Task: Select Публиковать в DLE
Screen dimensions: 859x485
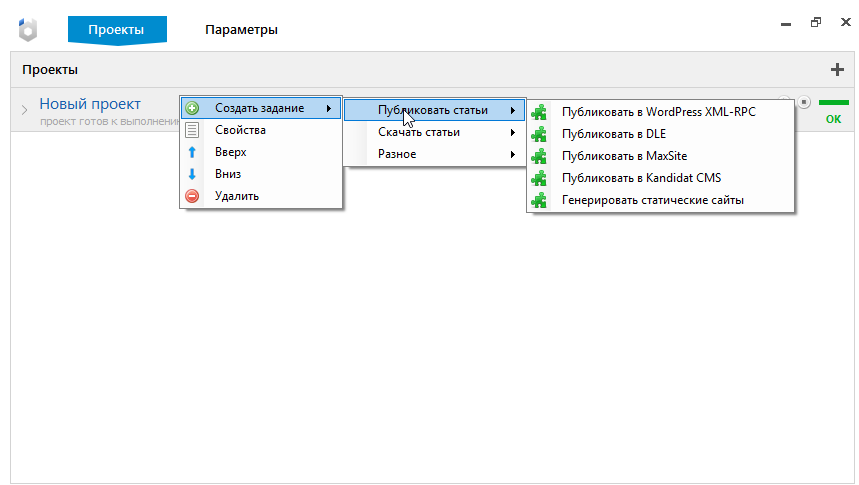Action: [661, 134]
